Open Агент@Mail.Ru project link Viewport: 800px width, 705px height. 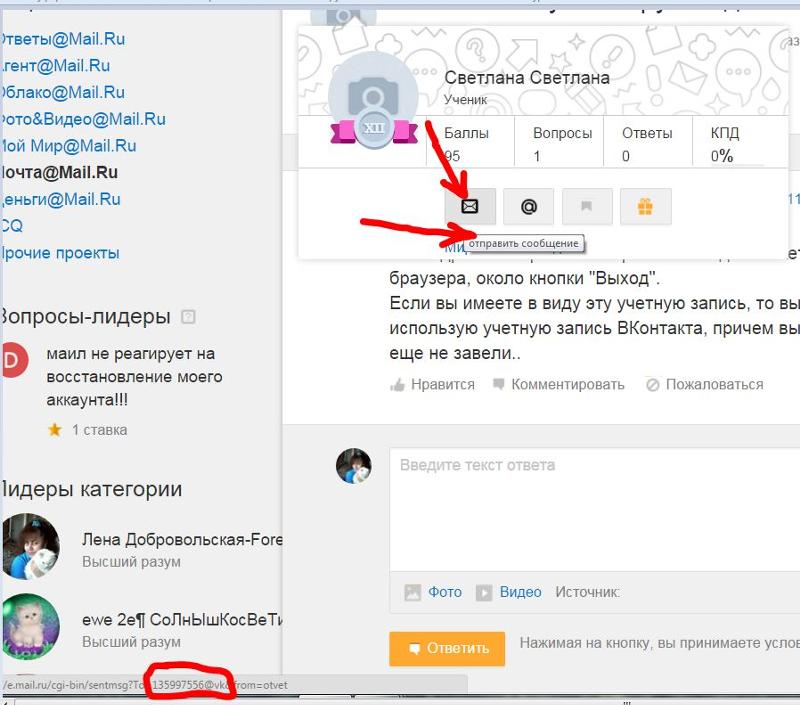click(55, 66)
